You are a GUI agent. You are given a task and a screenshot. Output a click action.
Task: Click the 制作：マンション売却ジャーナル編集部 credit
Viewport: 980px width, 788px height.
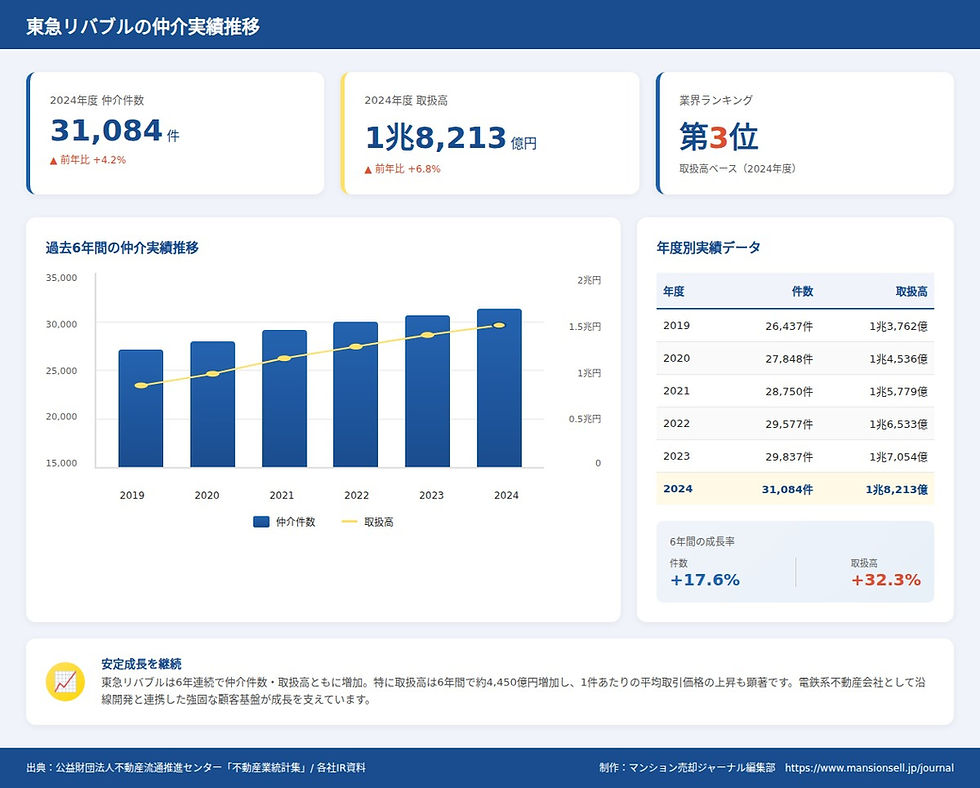click(x=687, y=767)
